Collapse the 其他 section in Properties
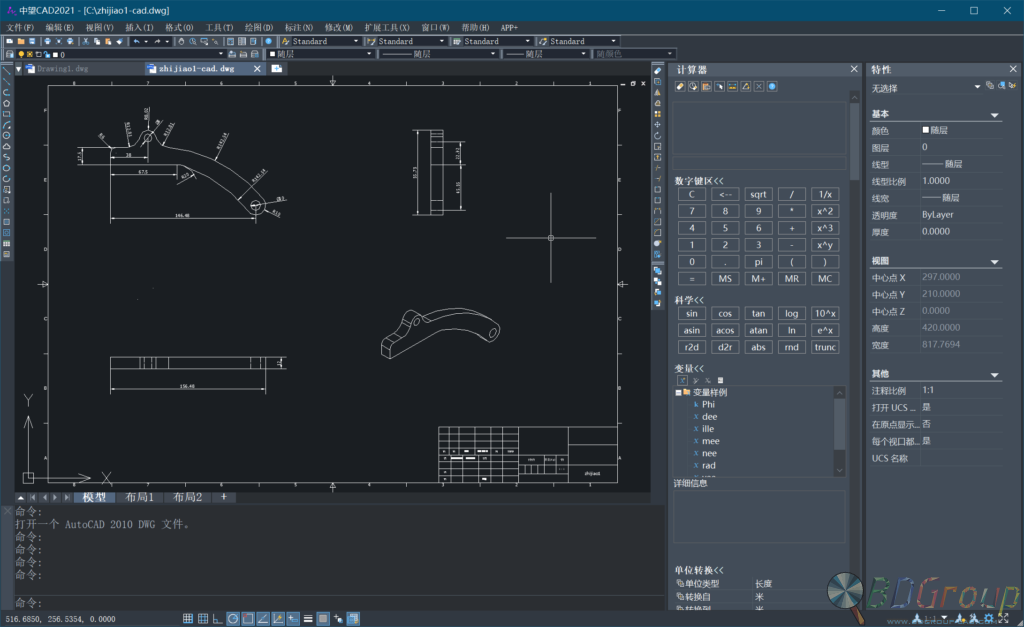Viewport: 1024px width, 627px height. pyautogui.click(x=995, y=375)
